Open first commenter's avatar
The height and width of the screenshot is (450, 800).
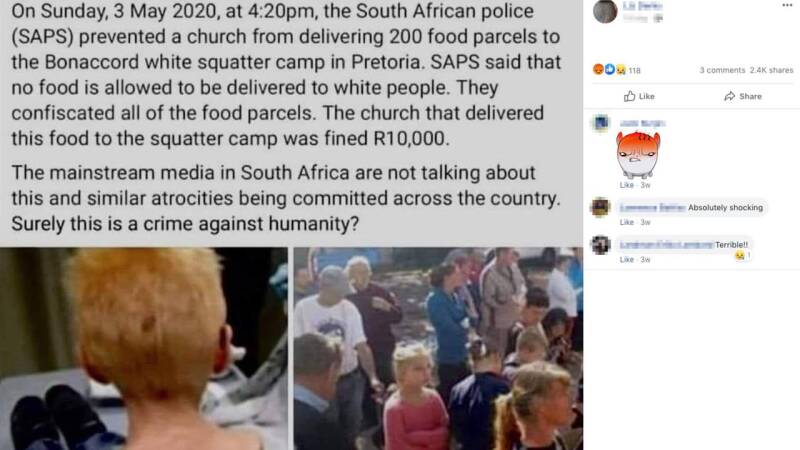pyautogui.click(x=601, y=123)
